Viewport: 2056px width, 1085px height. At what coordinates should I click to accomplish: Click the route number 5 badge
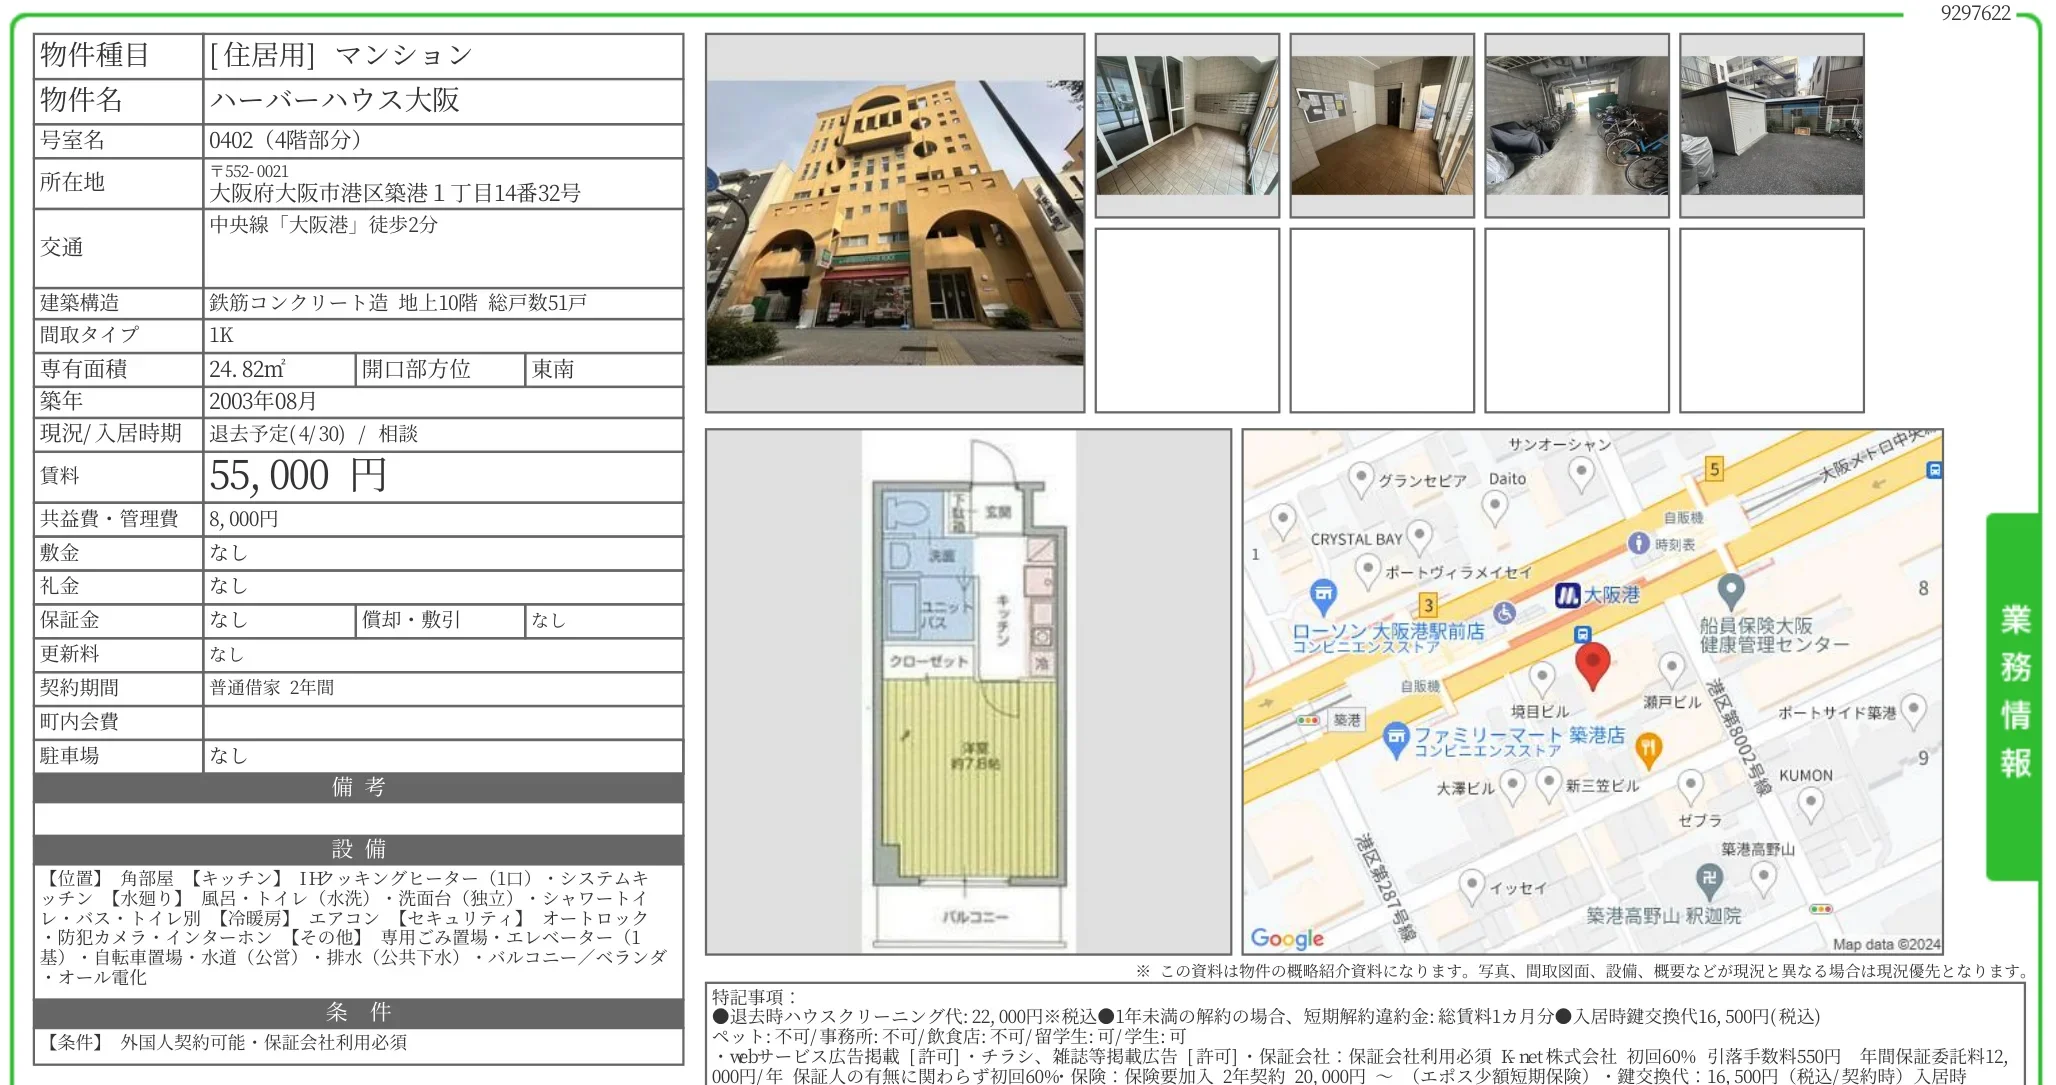pos(1715,469)
